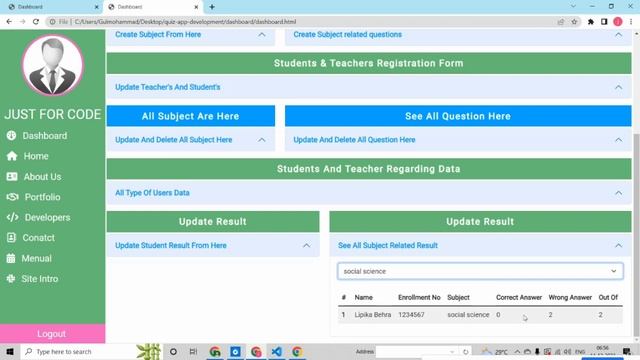Open the Dashboard sidebar menu item
Image resolution: width=640 pixels, height=360 pixels.
click(44, 136)
